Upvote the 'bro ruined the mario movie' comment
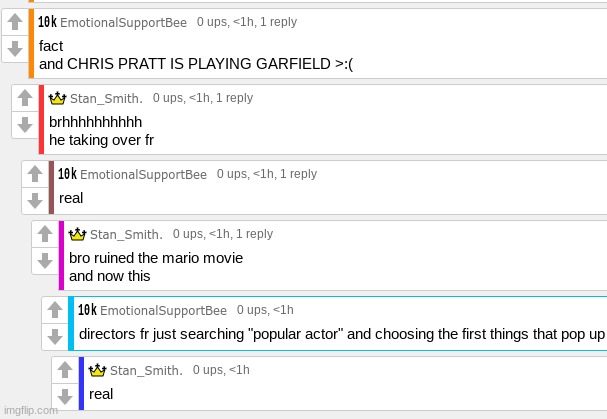Screen dimensions: 607x419 [45, 234]
